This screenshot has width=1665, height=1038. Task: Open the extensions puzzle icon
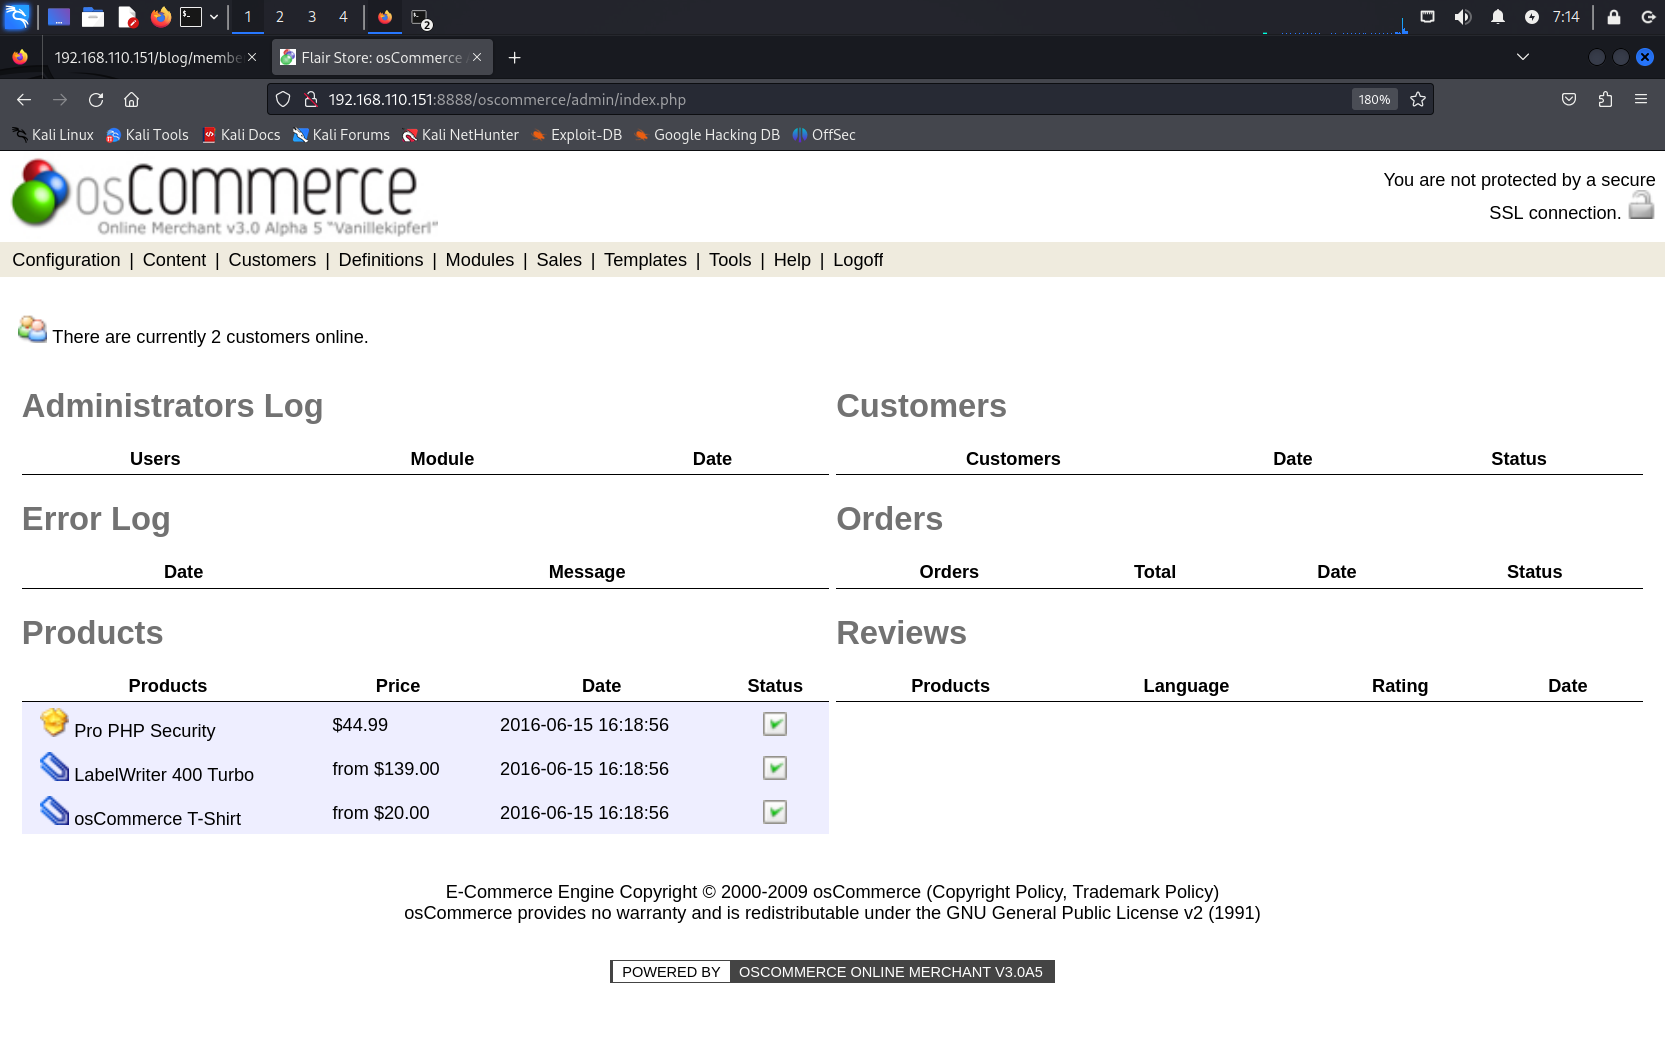1605,100
